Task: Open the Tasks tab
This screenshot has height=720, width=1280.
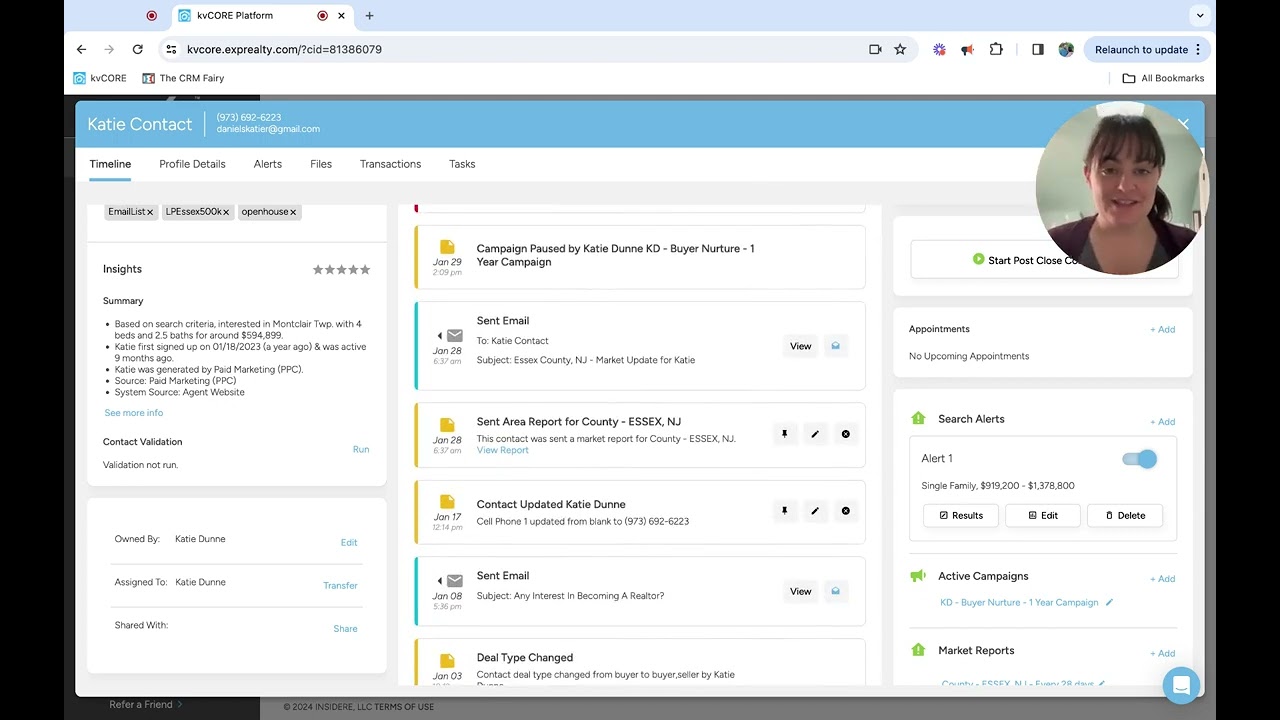Action: (x=462, y=164)
